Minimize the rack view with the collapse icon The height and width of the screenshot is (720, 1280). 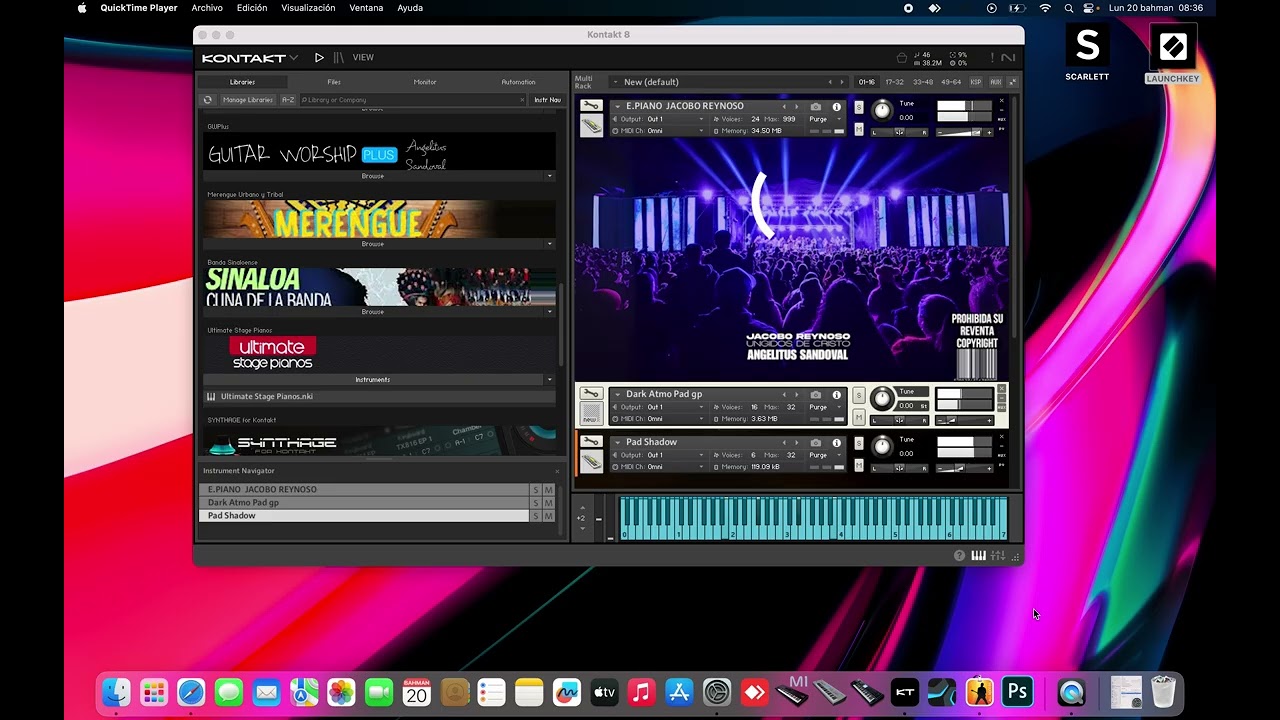pyautogui.click(x=1013, y=82)
